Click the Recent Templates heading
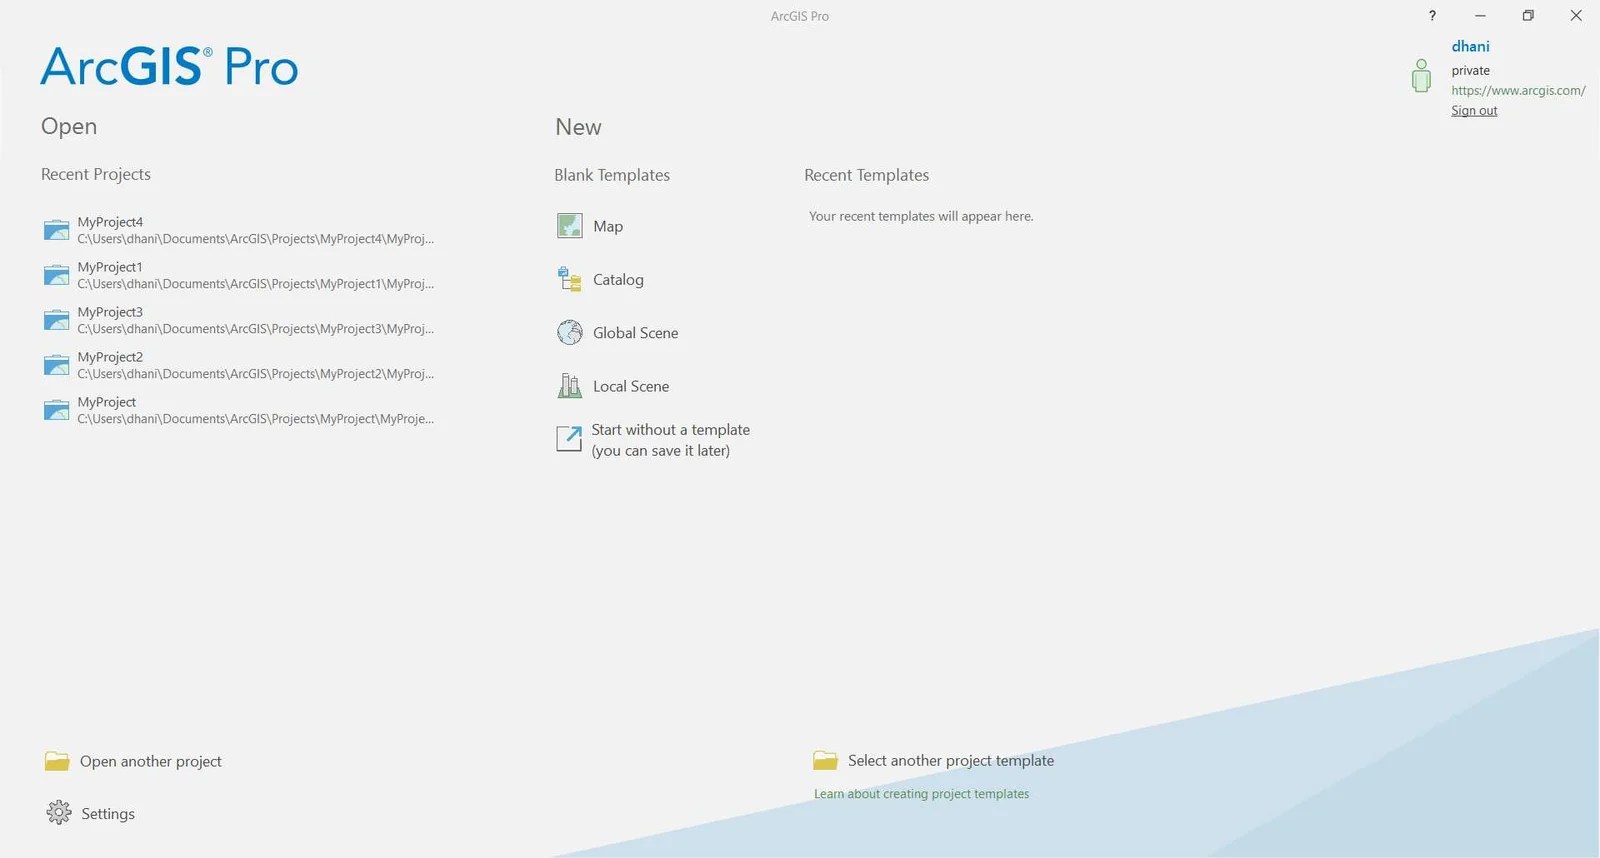The width and height of the screenshot is (1600, 858). pyautogui.click(x=867, y=175)
